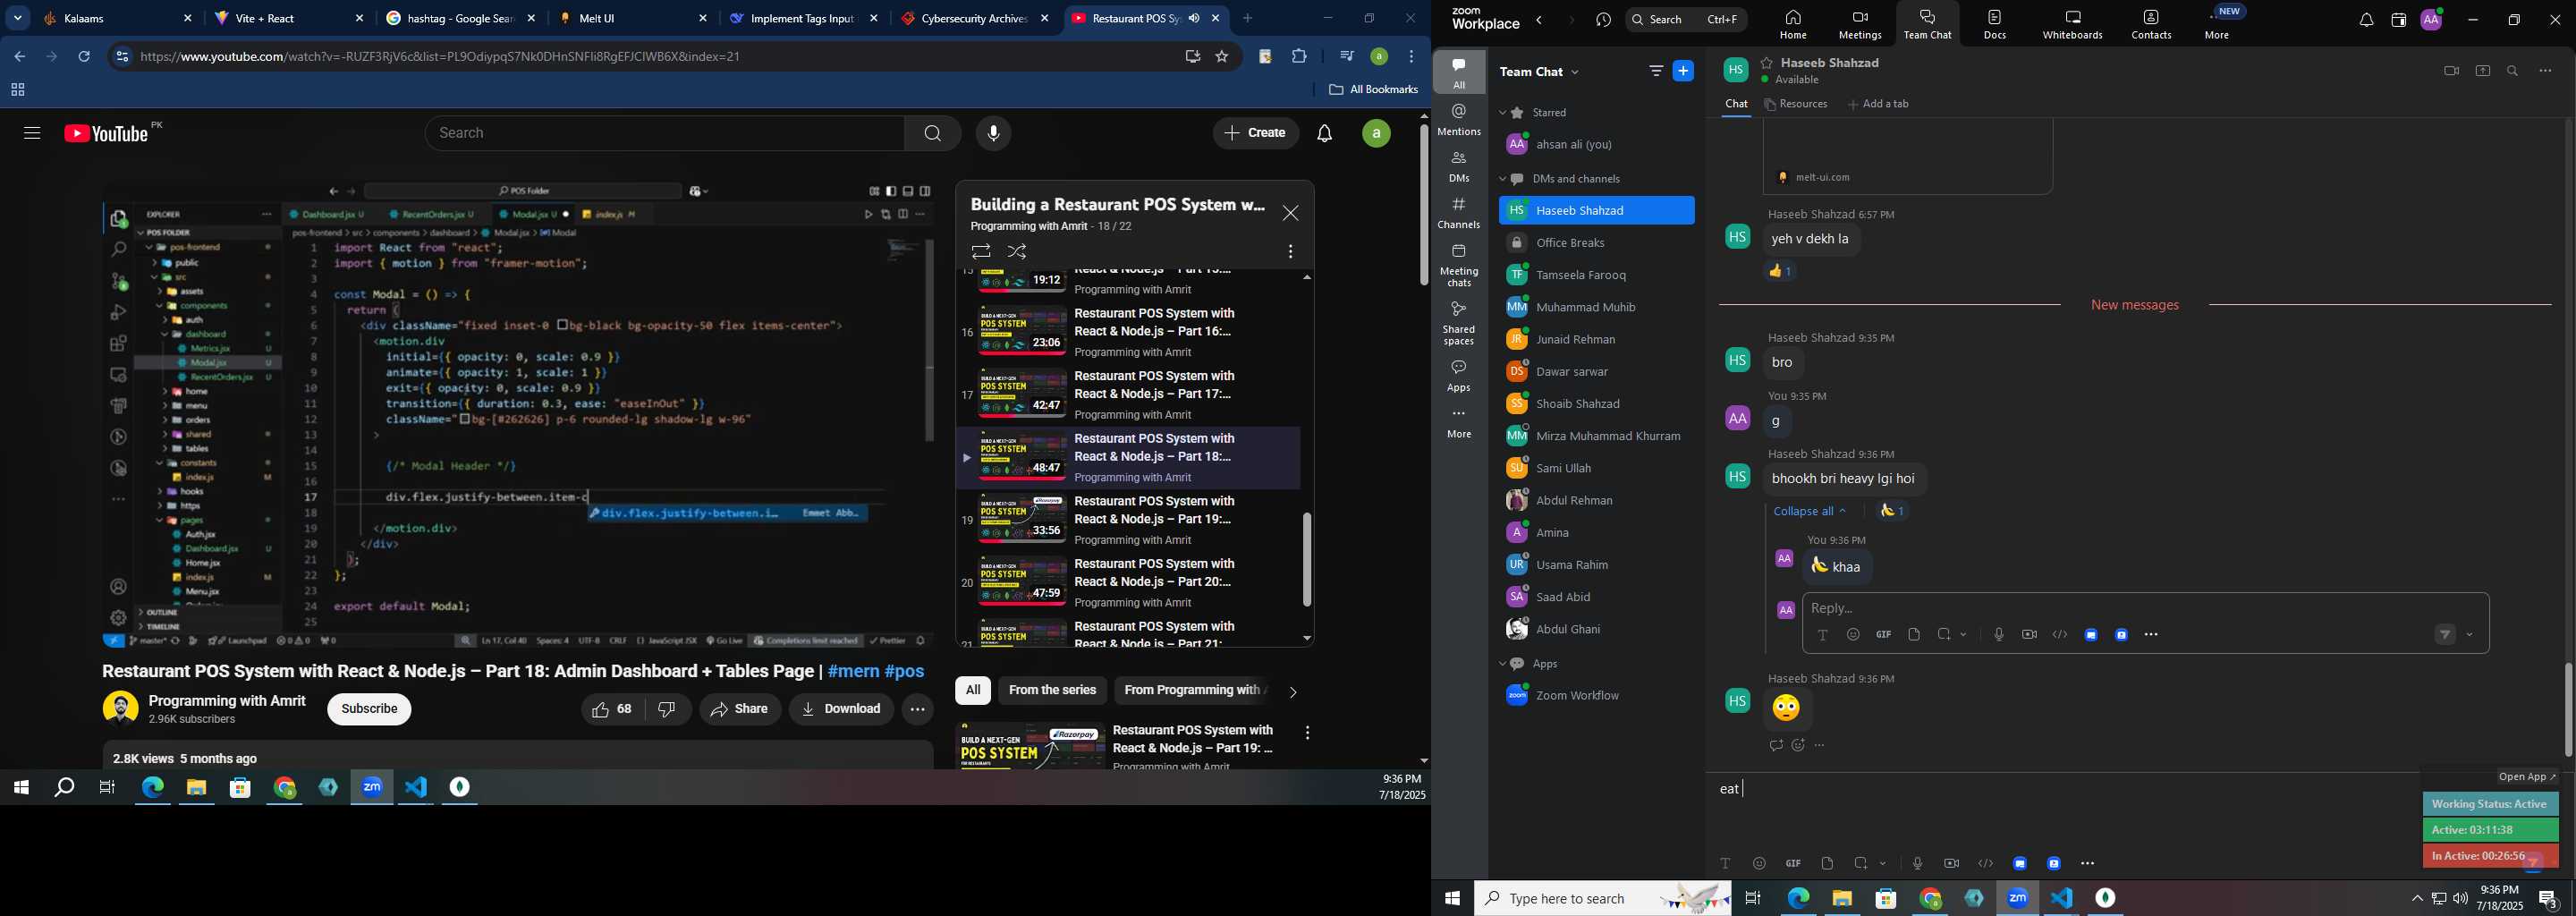Click YouTube Create button
The height and width of the screenshot is (916, 2576).
click(1255, 133)
